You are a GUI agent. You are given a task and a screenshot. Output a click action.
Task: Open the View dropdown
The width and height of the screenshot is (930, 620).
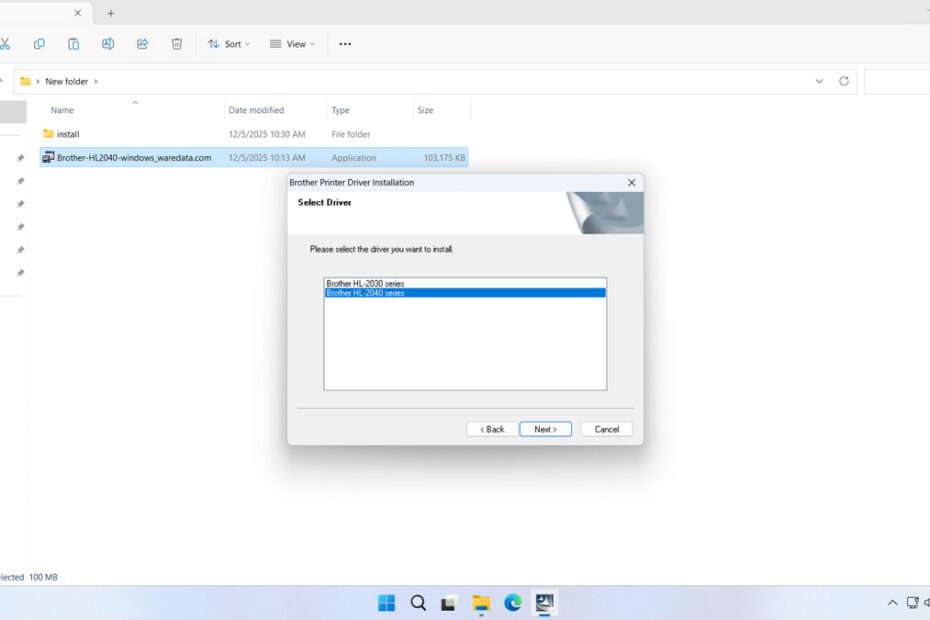point(291,44)
